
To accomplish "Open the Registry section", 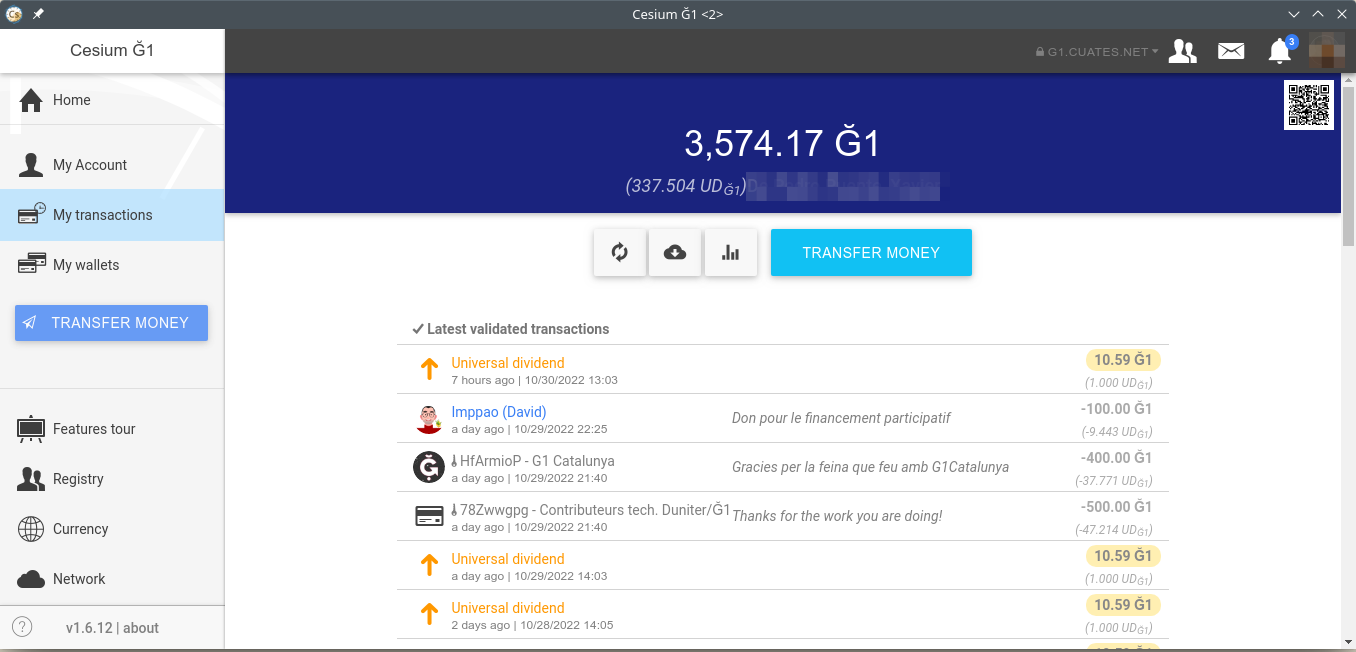I will click(x=112, y=479).
